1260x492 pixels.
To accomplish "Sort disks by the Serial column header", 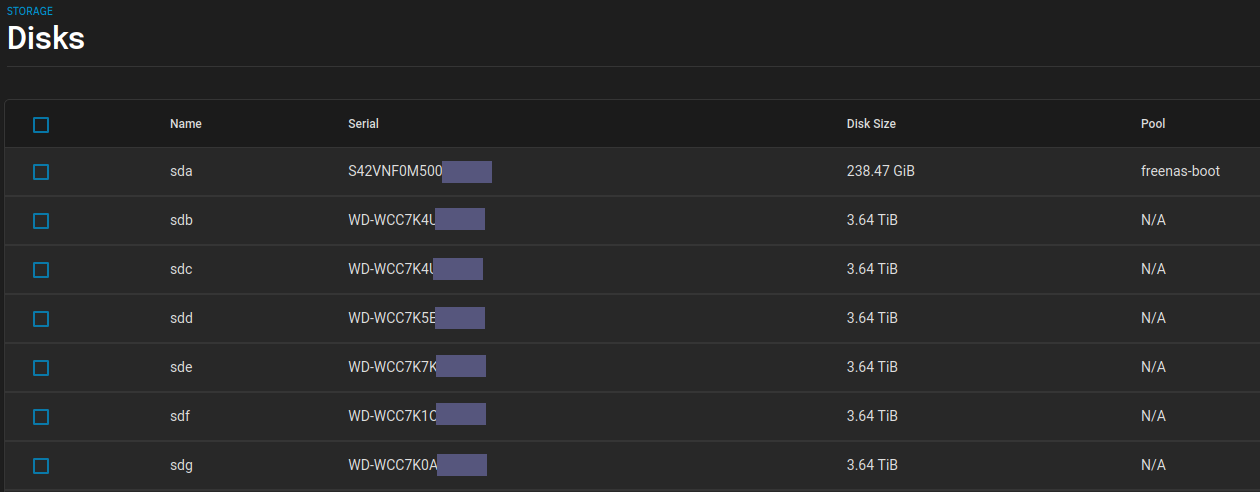I will click(x=363, y=124).
